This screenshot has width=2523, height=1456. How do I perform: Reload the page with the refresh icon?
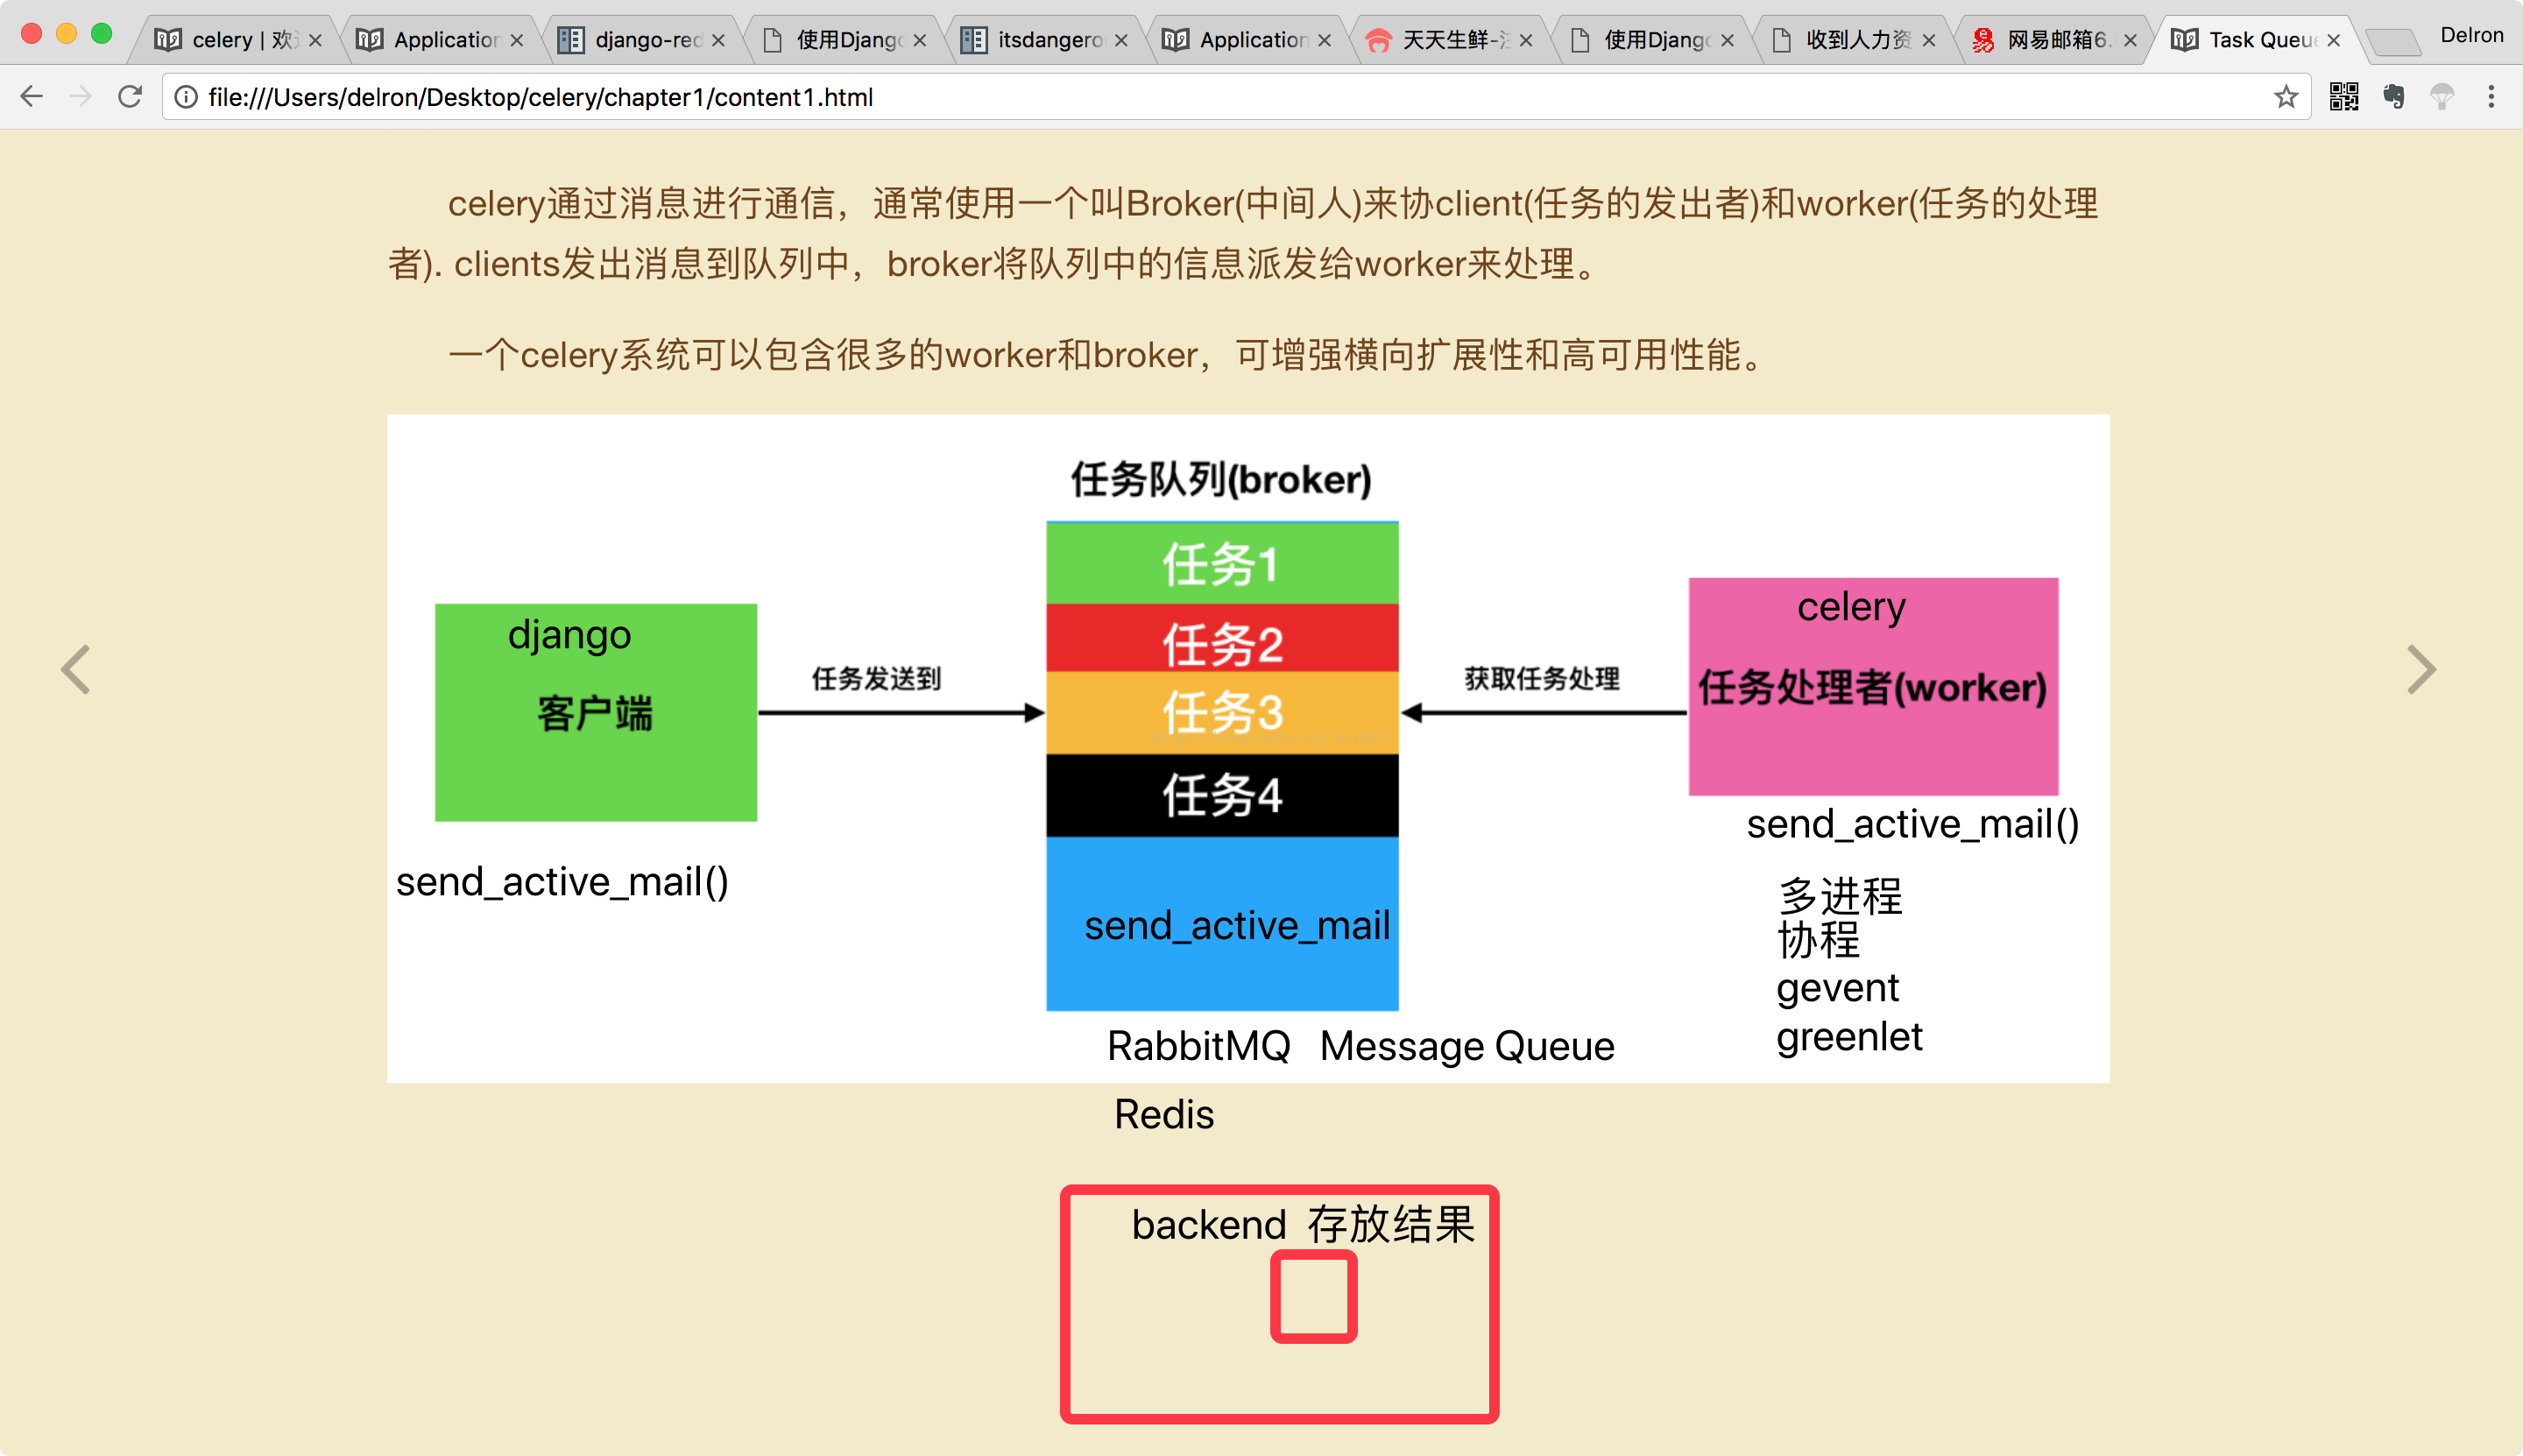[x=130, y=97]
